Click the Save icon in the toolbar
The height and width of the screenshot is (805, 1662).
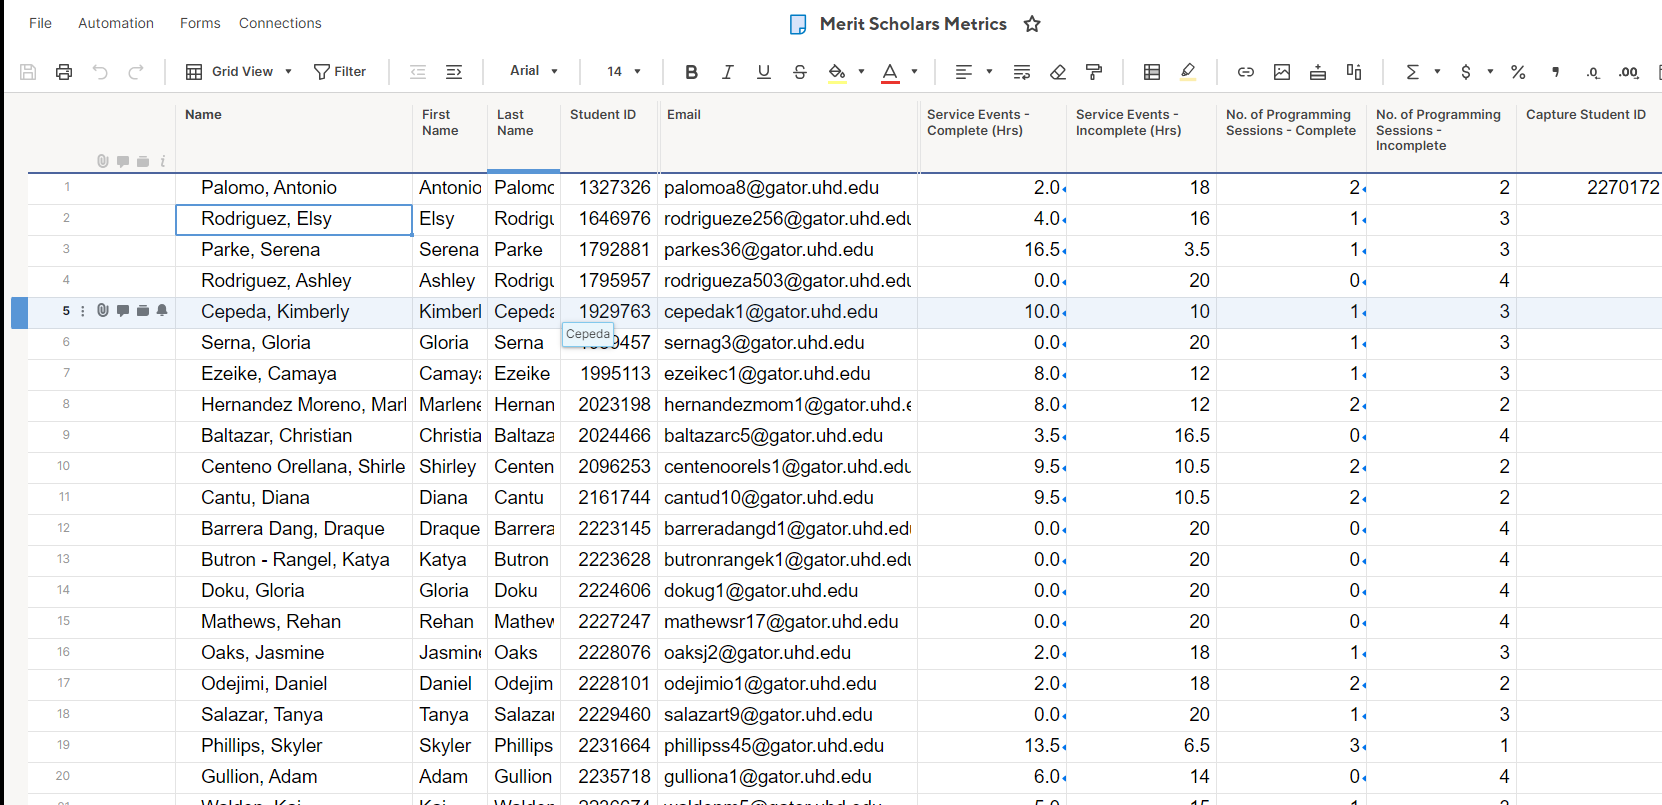tap(28, 72)
